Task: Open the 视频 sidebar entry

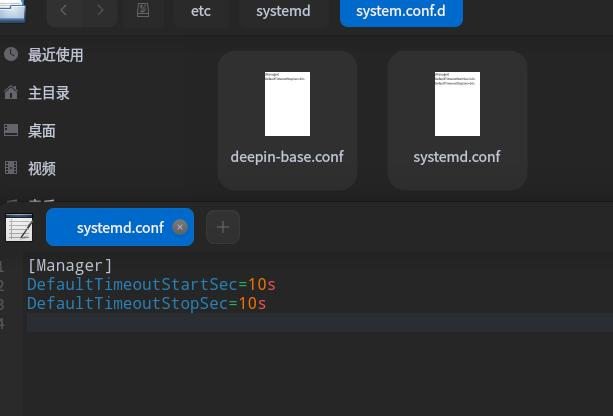Action: (x=42, y=169)
